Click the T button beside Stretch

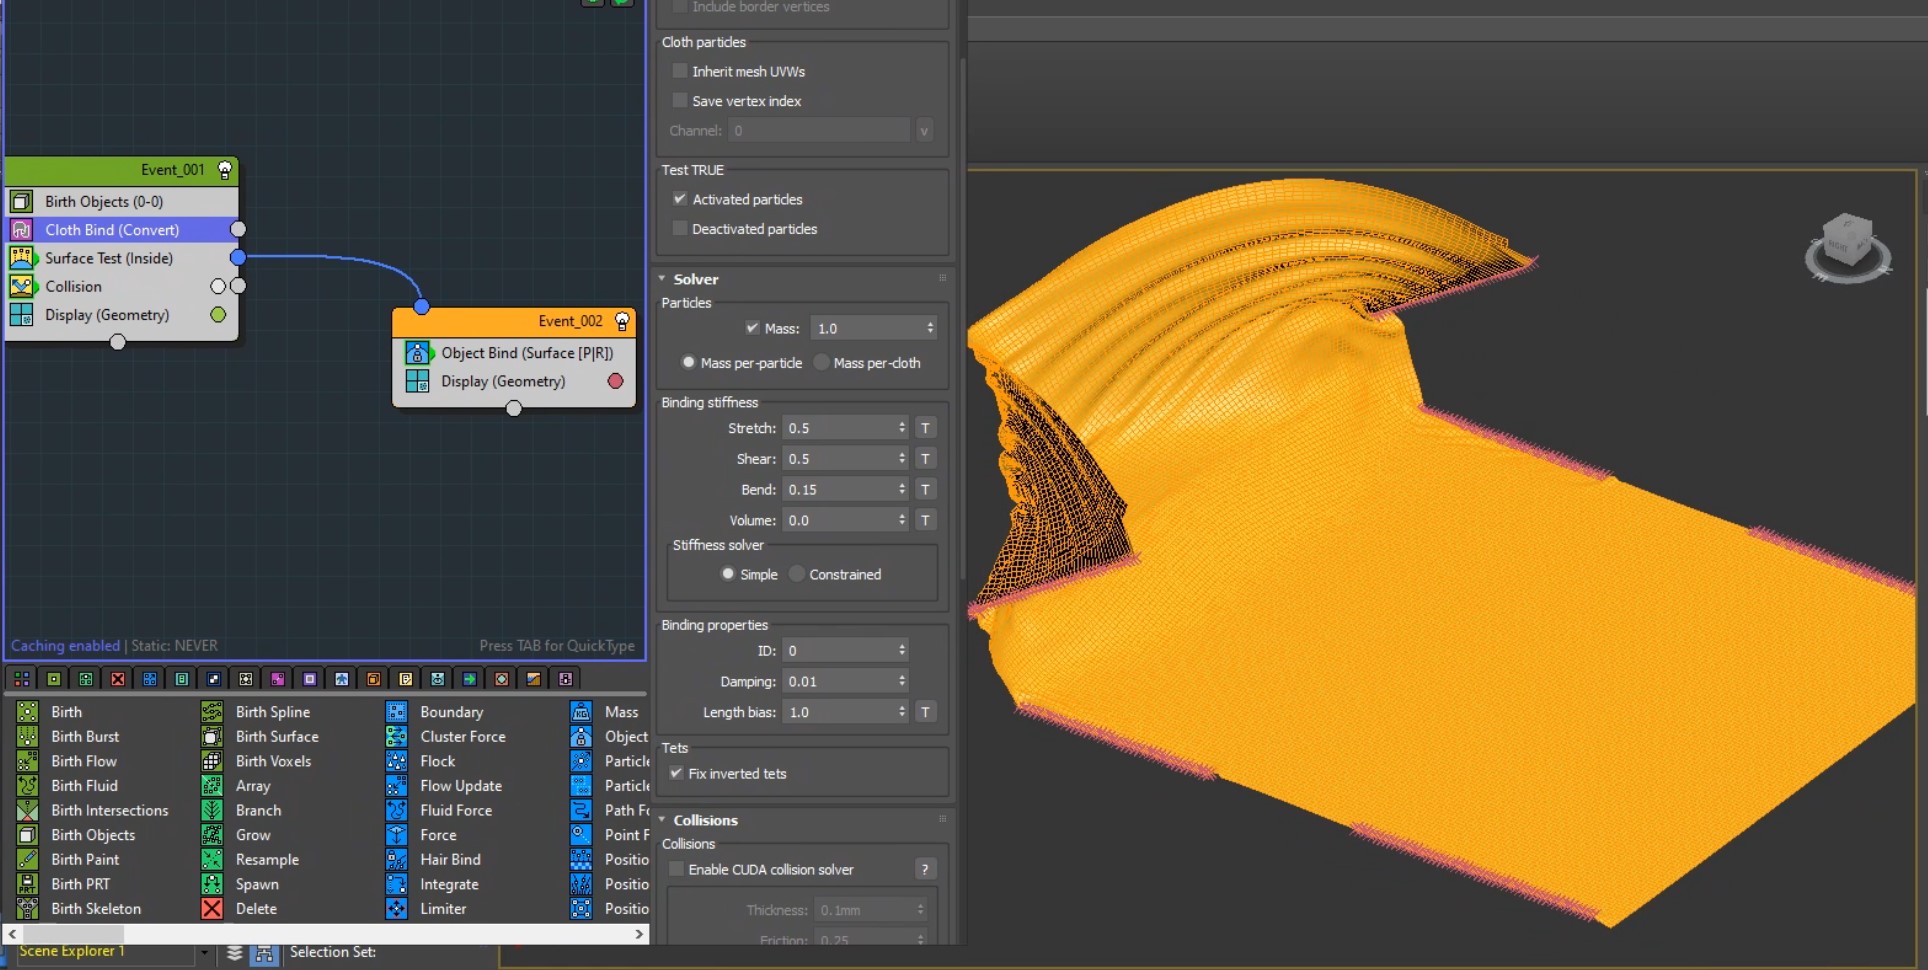[x=925, y=428]
